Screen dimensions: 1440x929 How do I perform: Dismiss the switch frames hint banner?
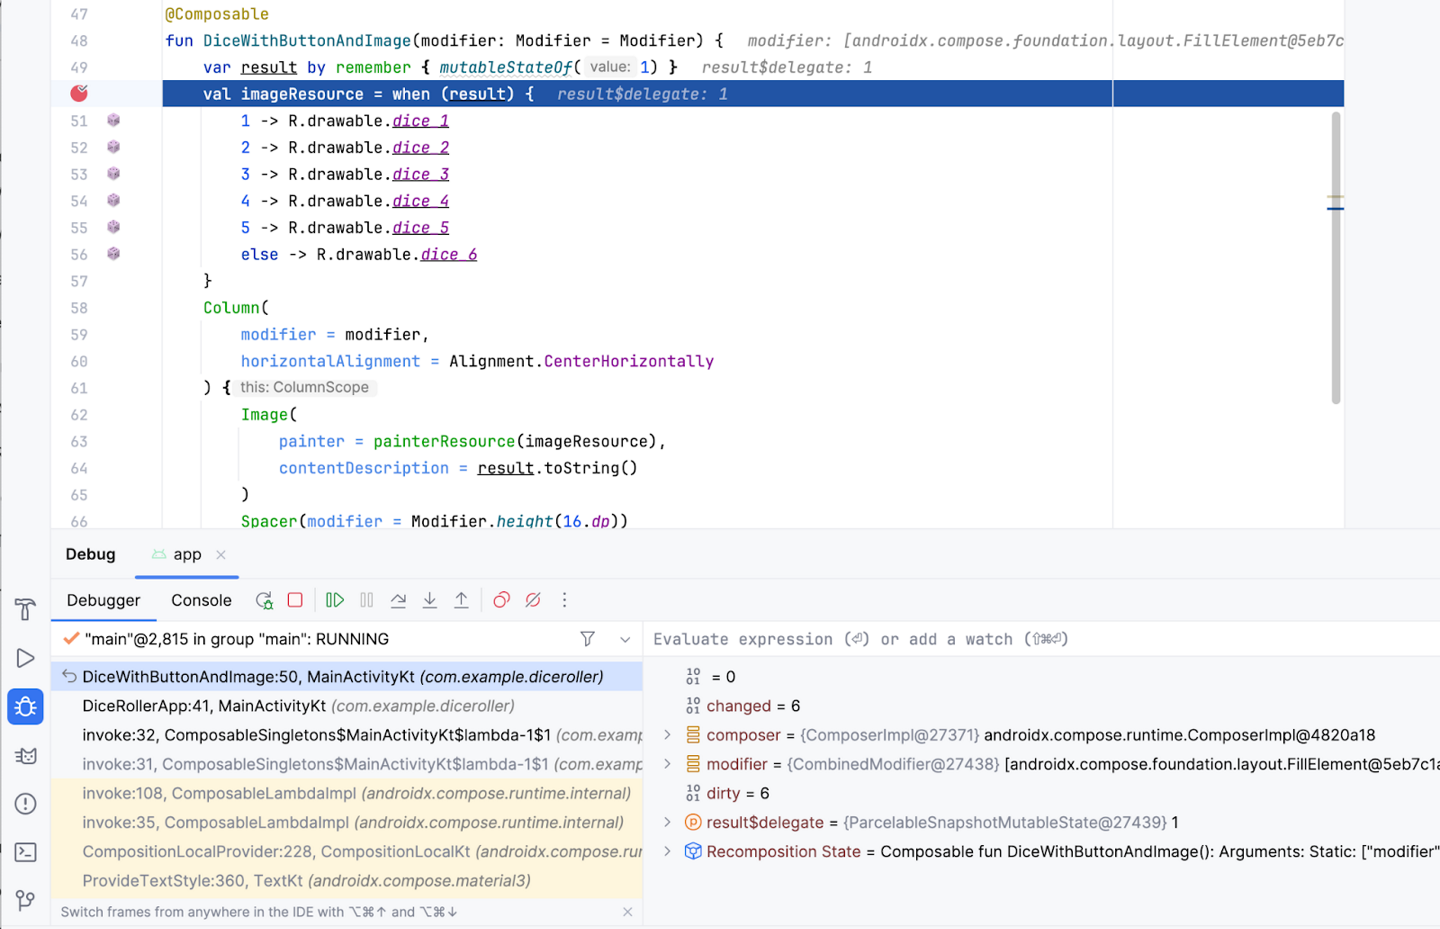coord(627,912)
